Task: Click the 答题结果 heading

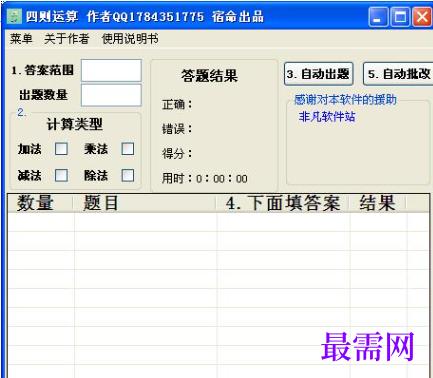Action: point(209,76)
